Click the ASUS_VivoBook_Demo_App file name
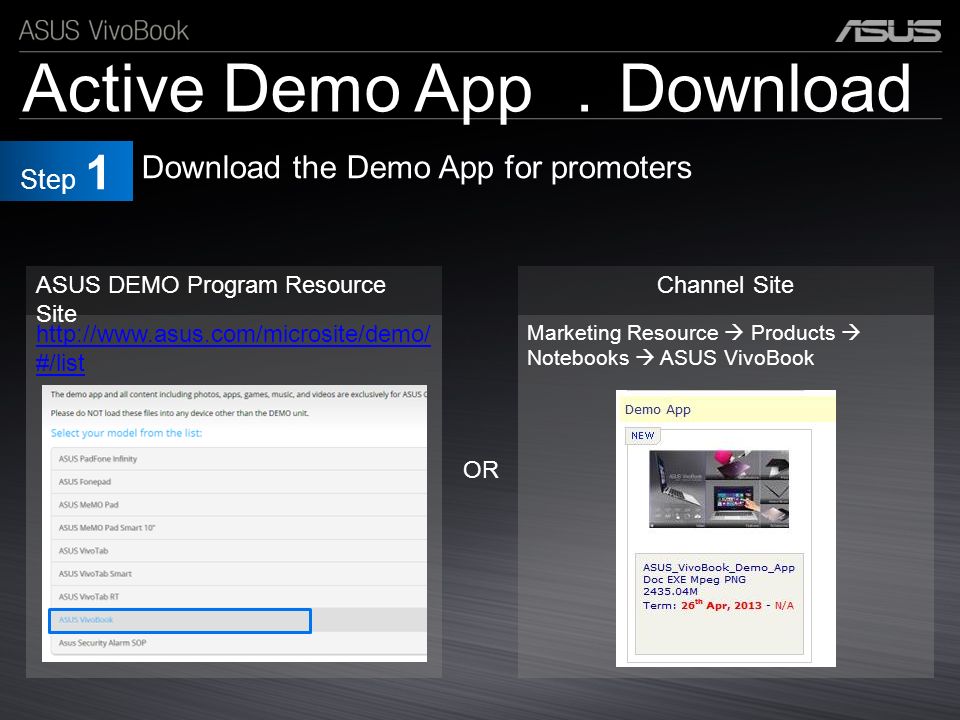Screen dimensions: 960x720 tap(719, 568)
